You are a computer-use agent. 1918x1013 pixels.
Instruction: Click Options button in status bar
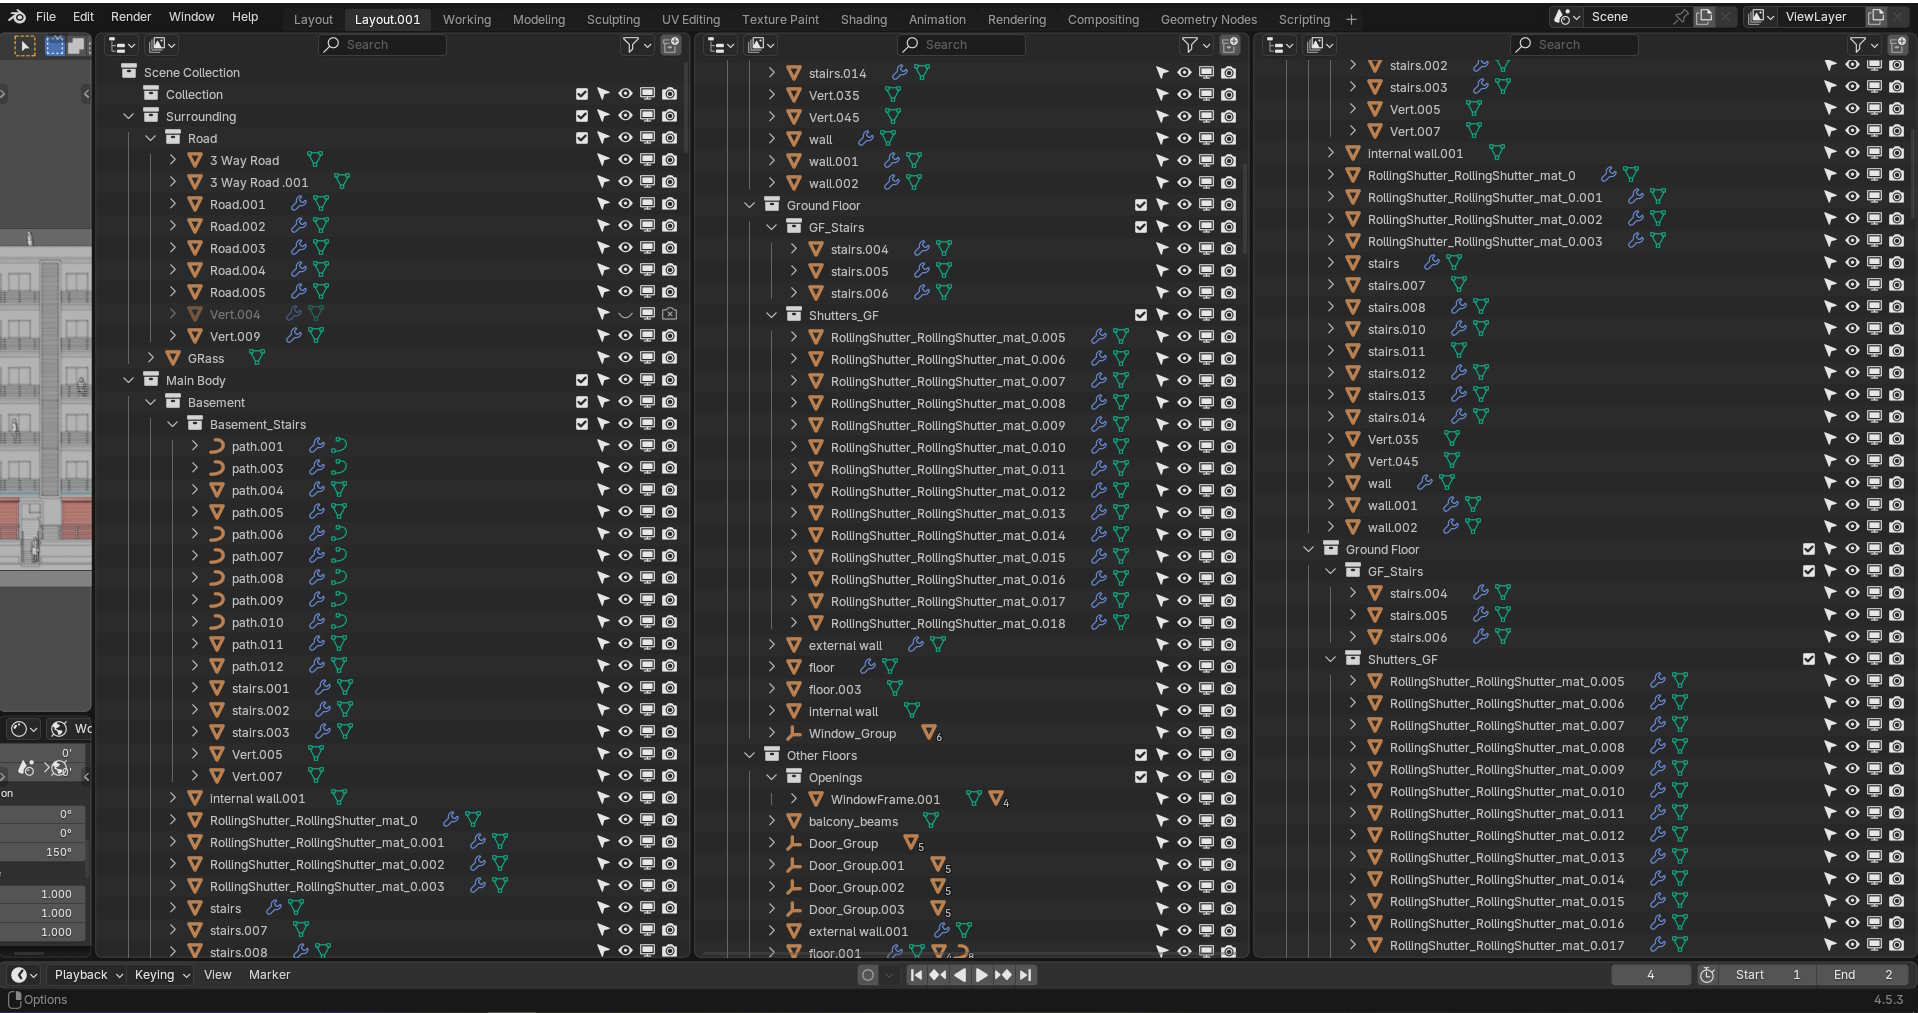(38, 1000)
